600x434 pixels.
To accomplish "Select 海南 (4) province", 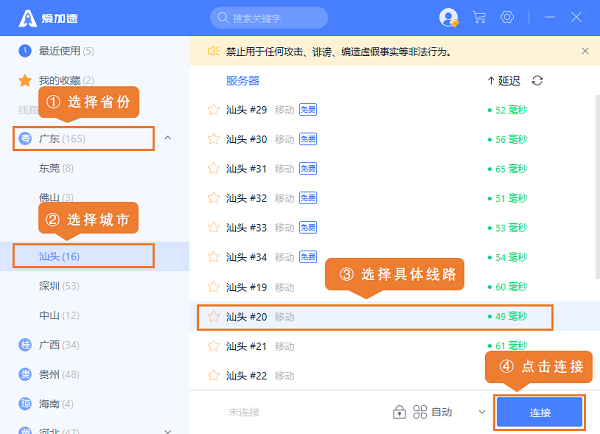I will coord(56,404).
